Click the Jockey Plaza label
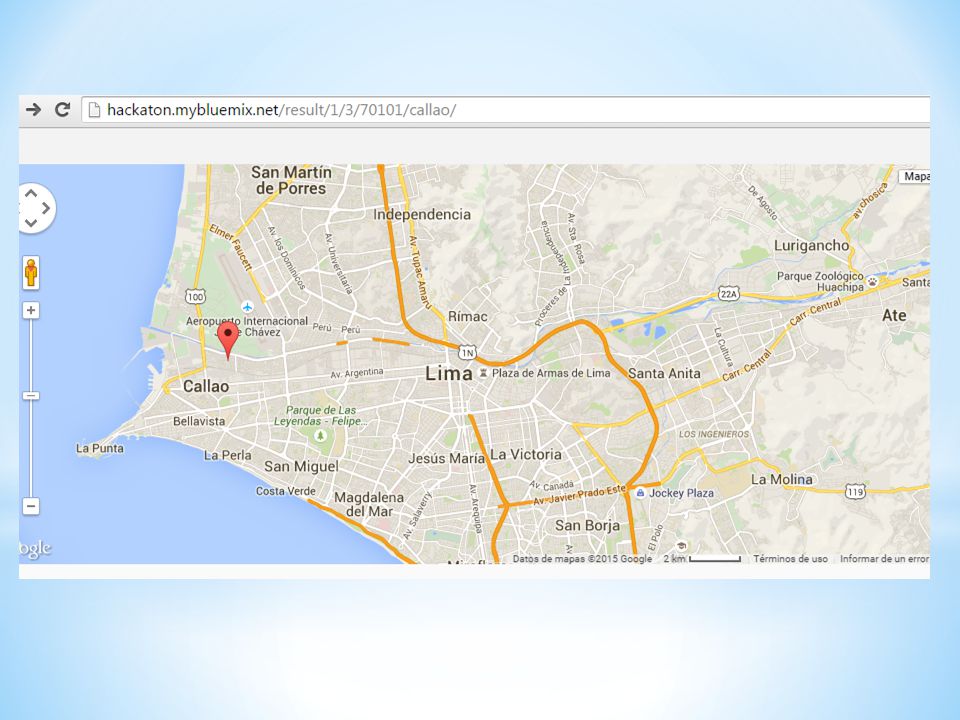960x720 pixels. [x=681, y=493]
